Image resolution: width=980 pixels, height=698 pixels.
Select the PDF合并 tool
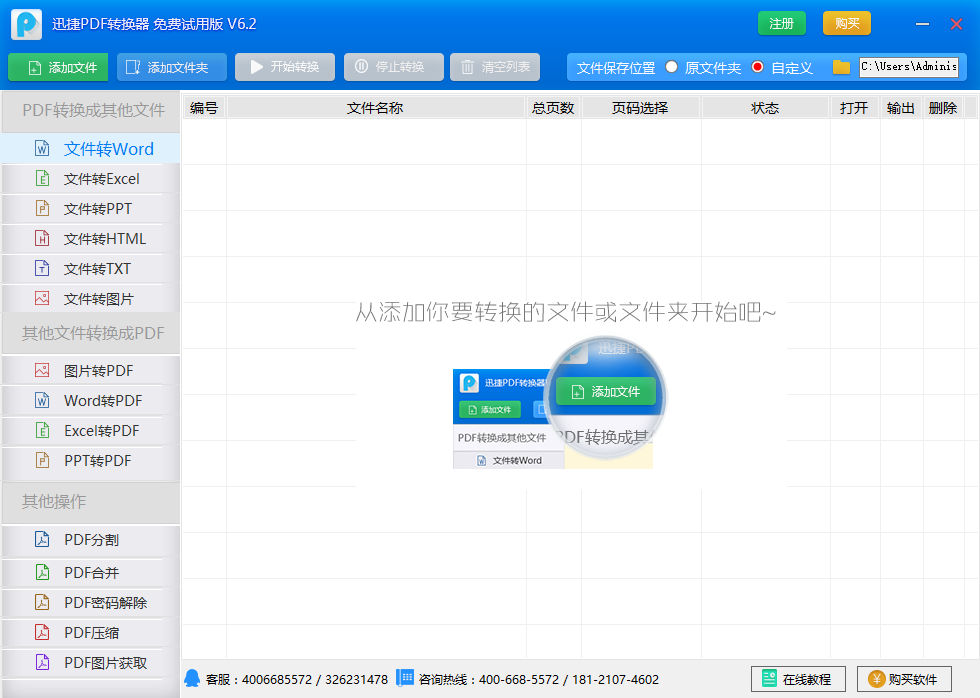[x=90, y=571]
